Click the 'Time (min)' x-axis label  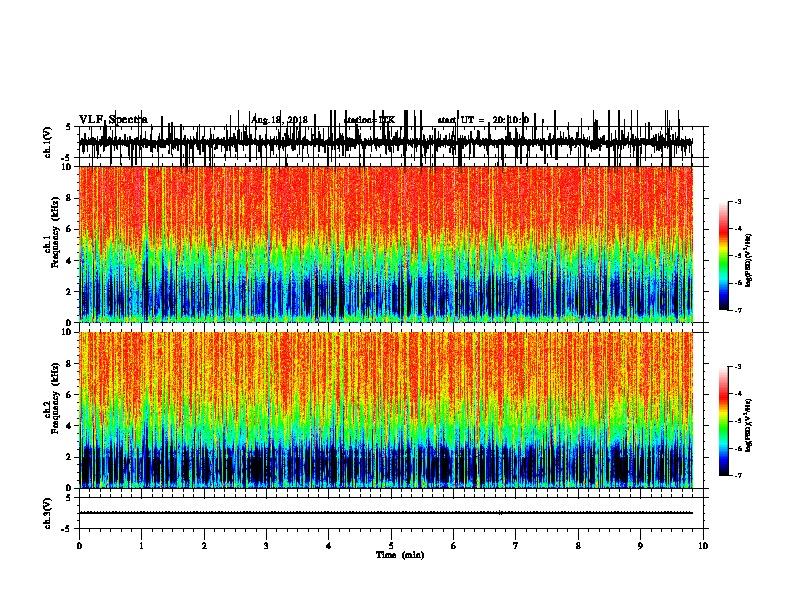coord(400,555)
